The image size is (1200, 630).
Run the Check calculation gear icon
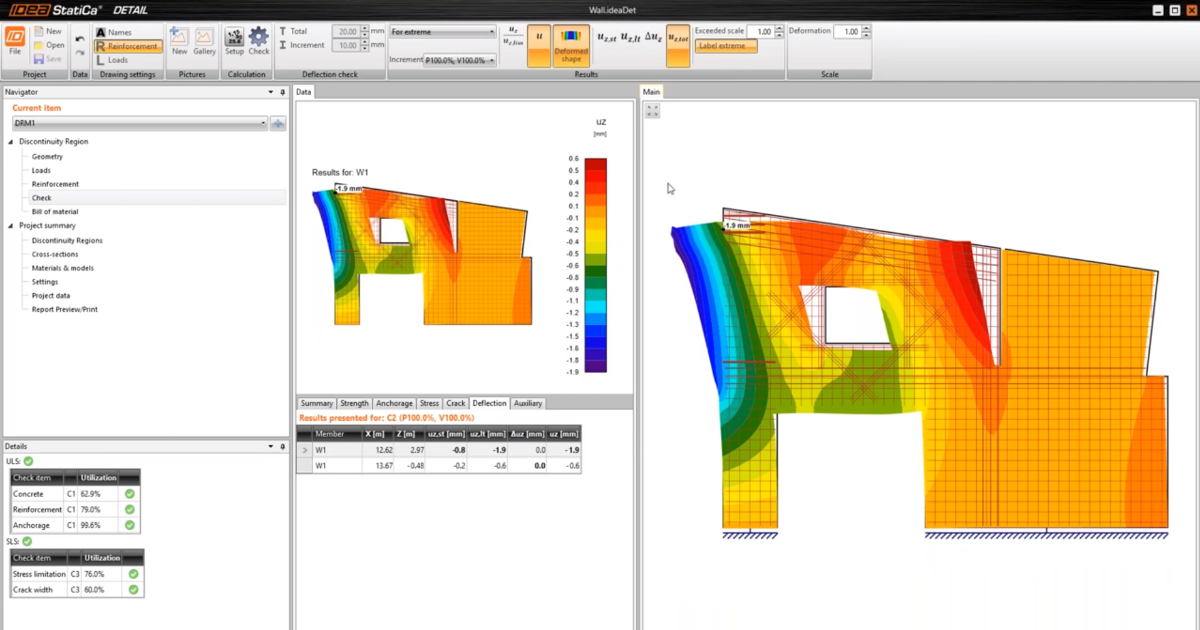tap(259, 41)
